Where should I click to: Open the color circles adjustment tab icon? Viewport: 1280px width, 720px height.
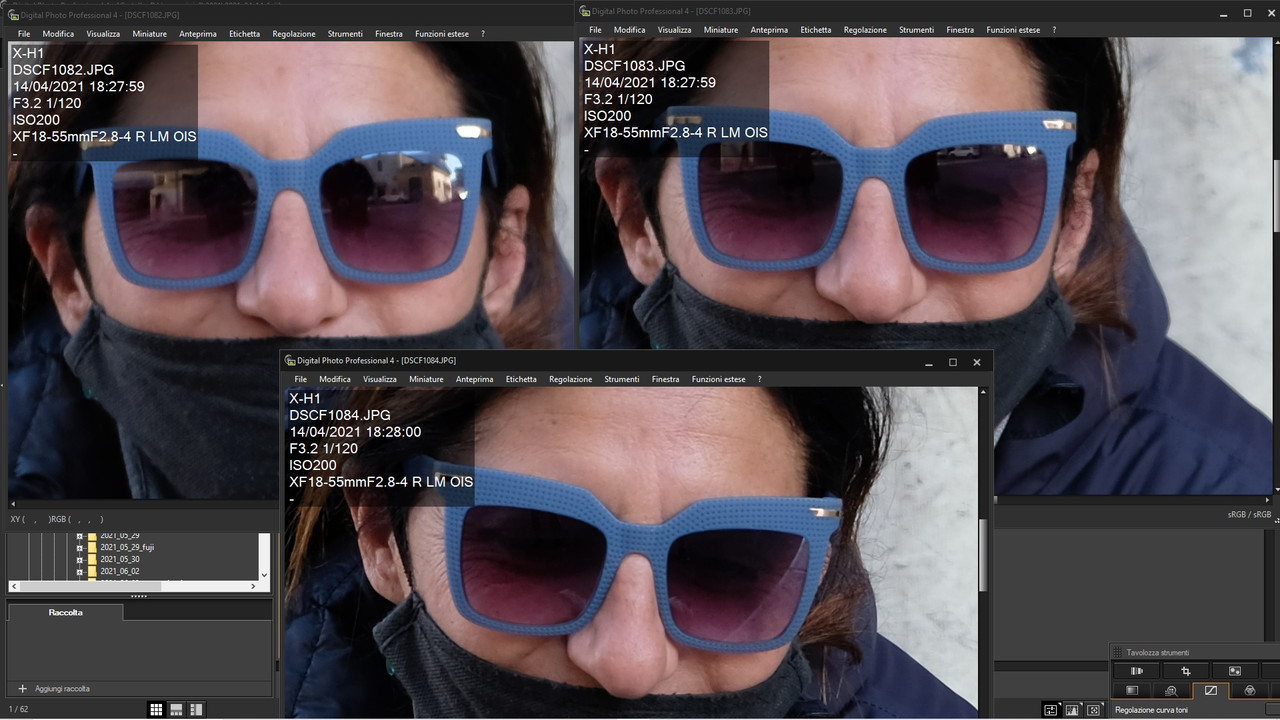tap(1249, 690)
